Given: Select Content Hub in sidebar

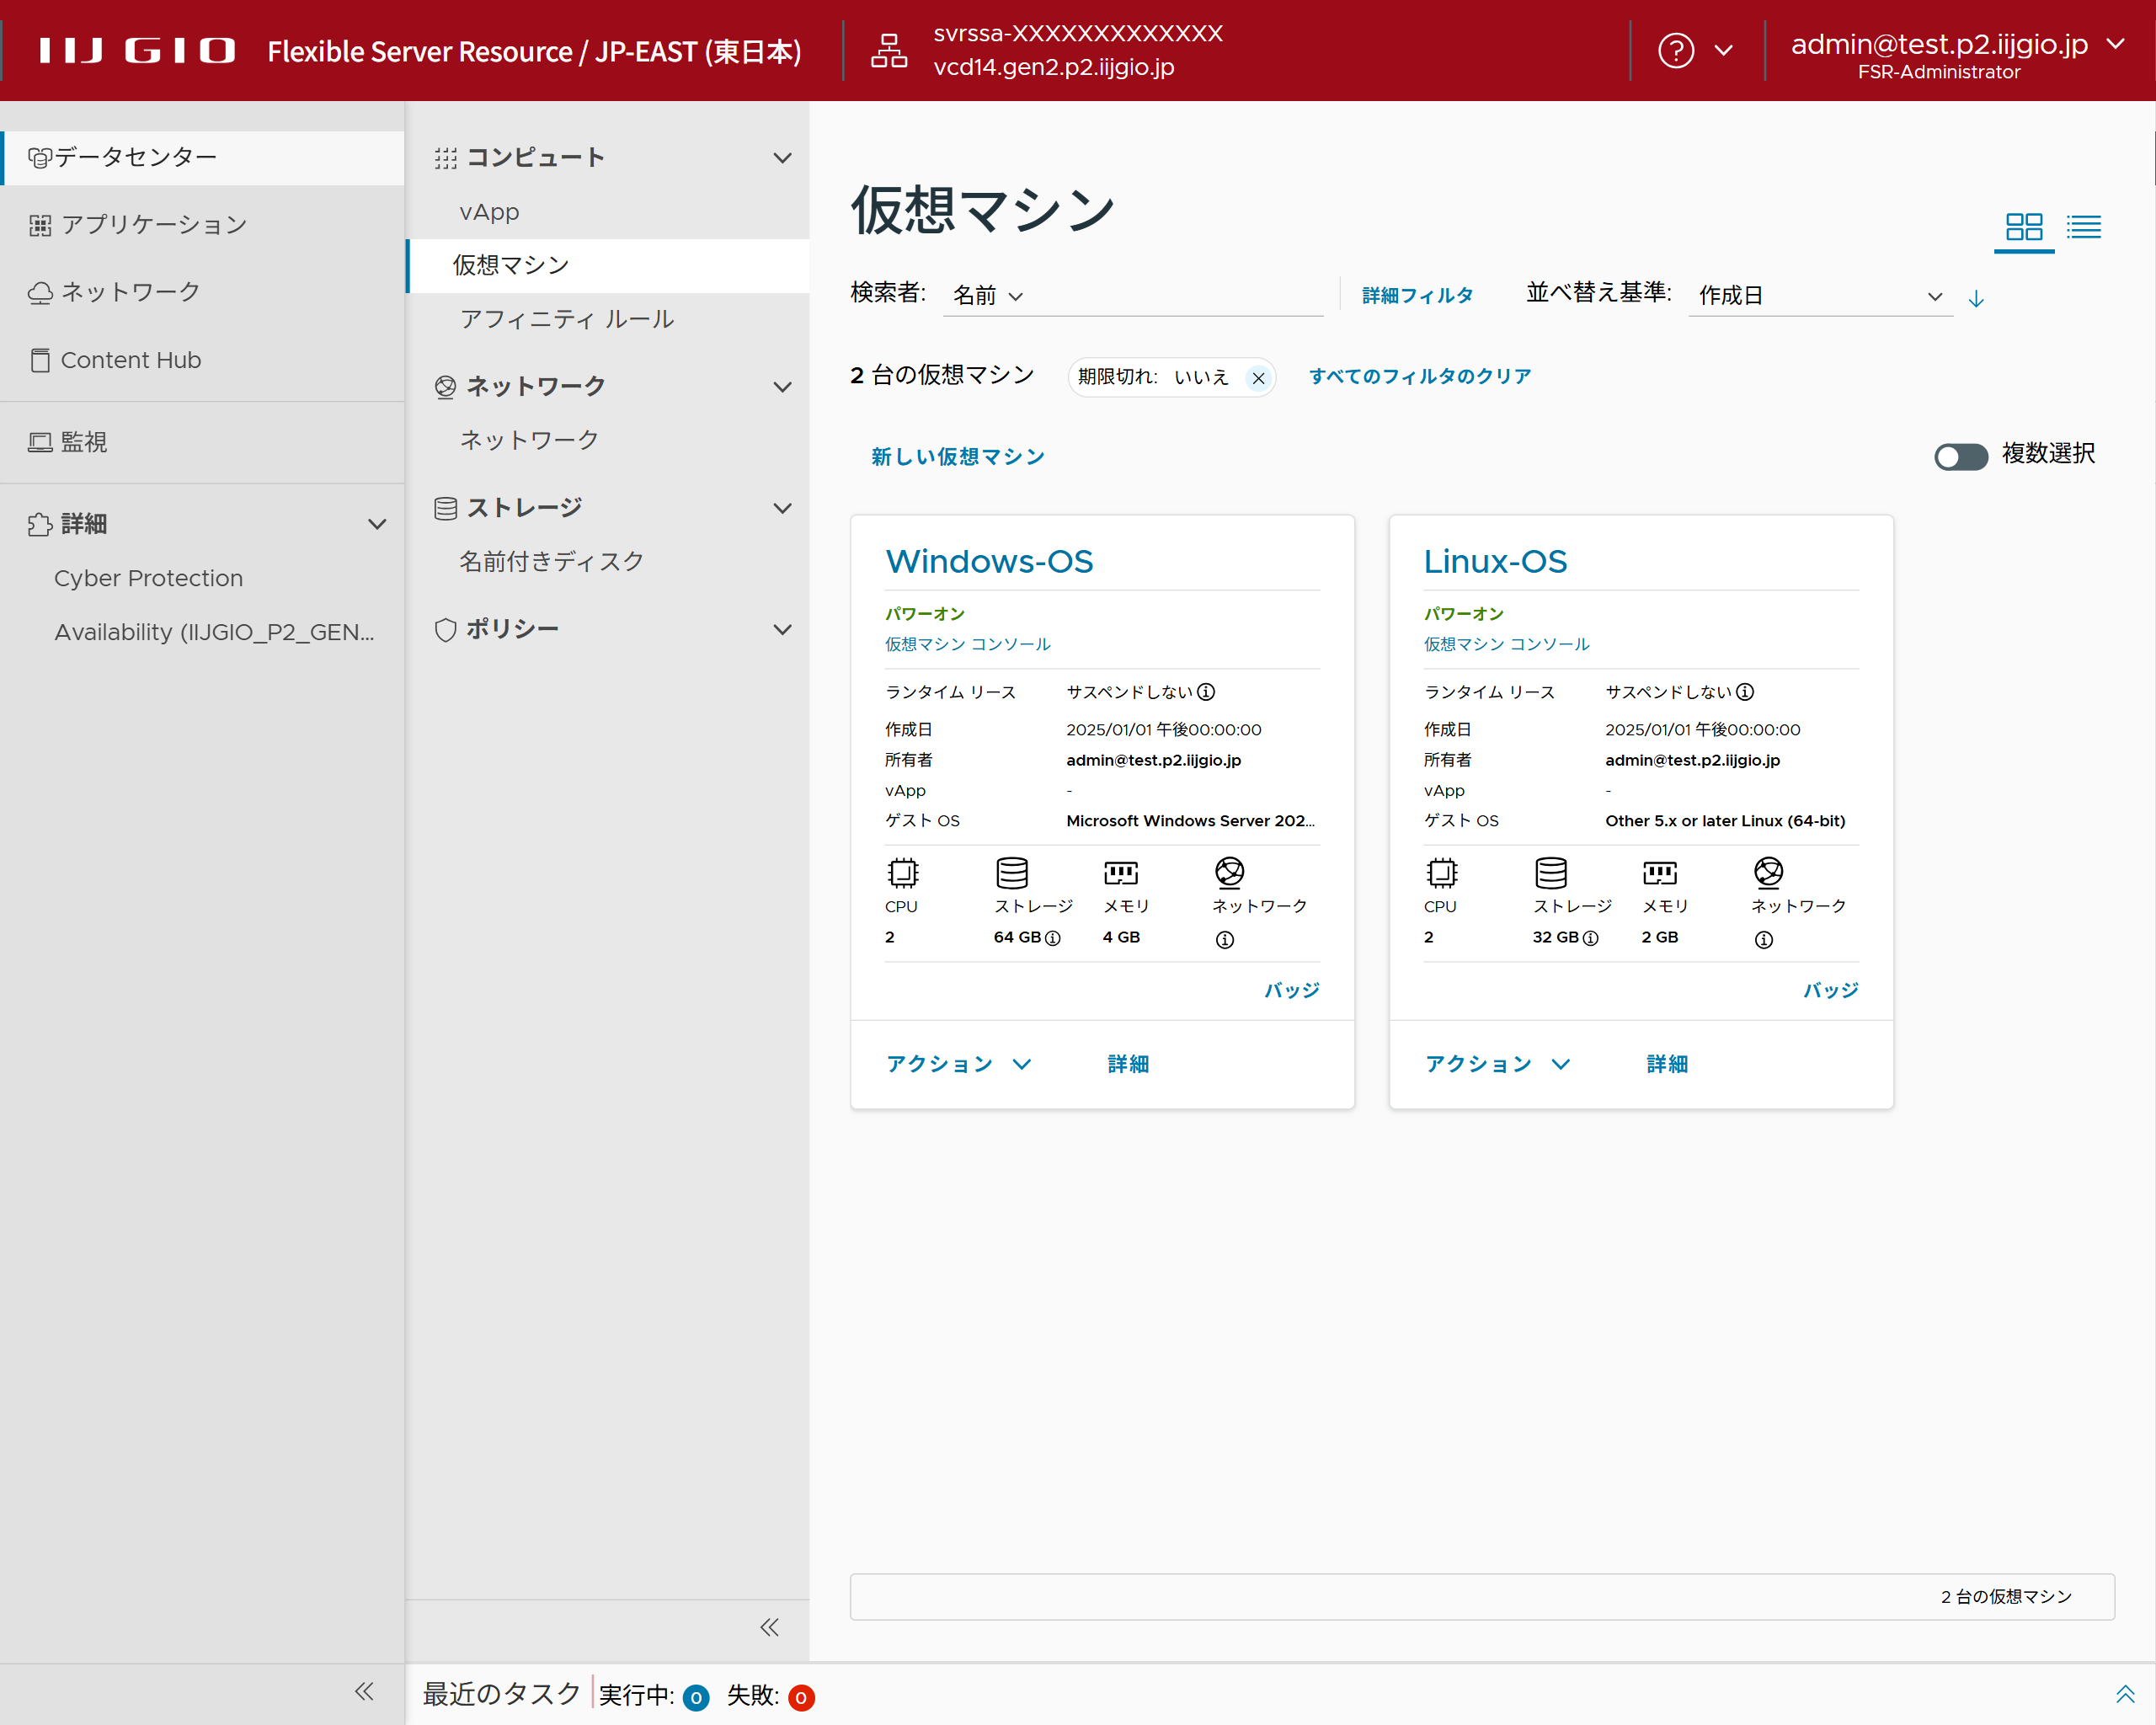Looking at the screenshot, I should (x=130, y=360).
